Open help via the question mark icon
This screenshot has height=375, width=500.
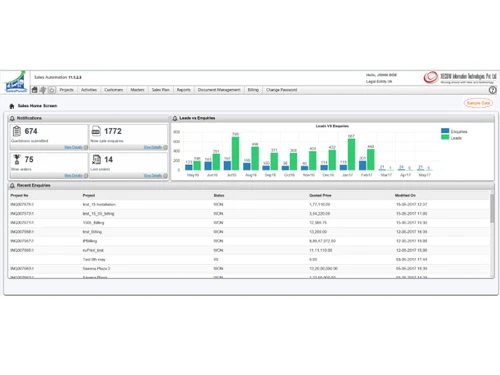coord(492,90)
